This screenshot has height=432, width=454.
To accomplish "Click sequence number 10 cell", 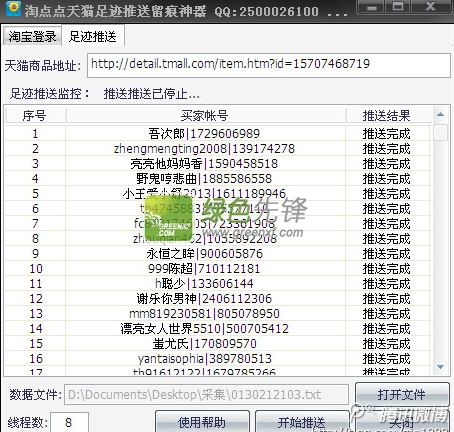I will [35, 269].
